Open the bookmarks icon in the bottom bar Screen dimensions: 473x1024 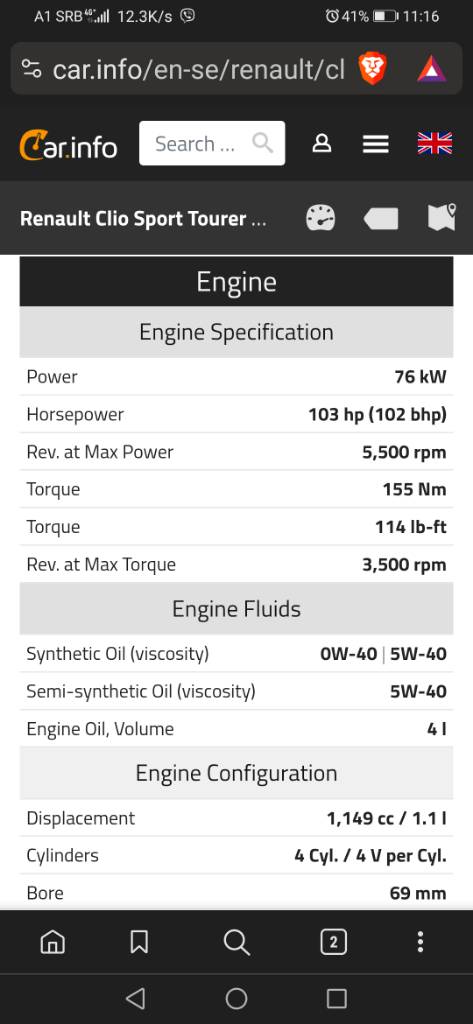click(139, 942)
